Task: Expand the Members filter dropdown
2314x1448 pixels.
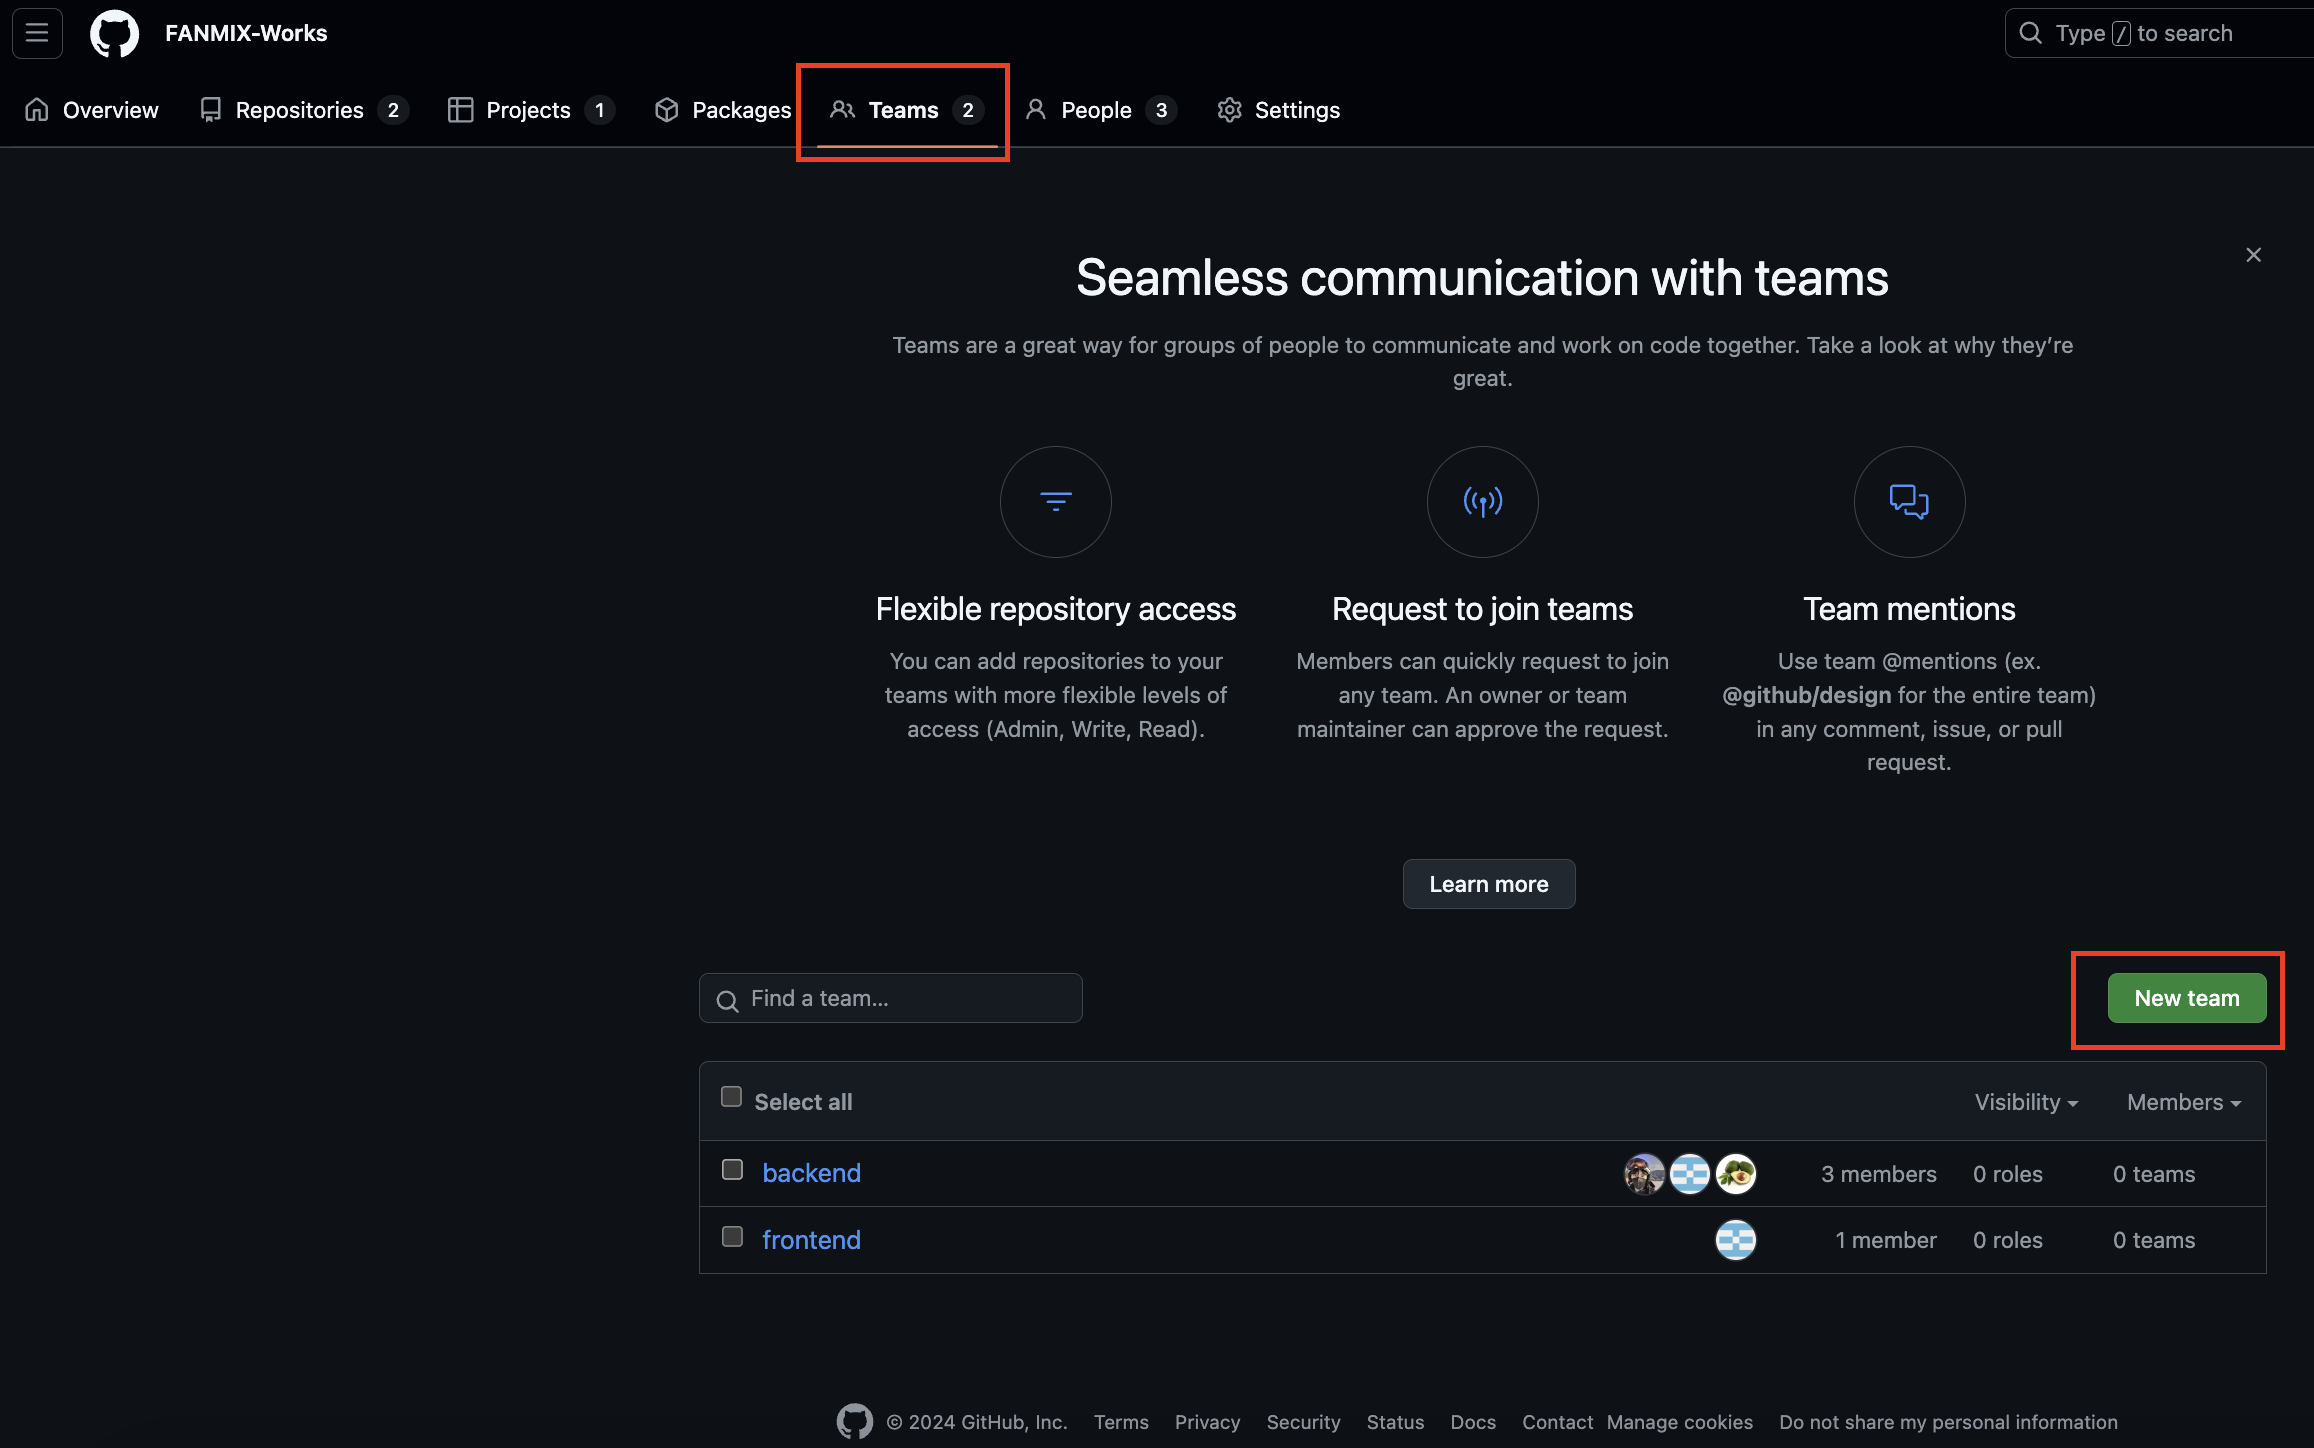Action: (2183, 1102)
